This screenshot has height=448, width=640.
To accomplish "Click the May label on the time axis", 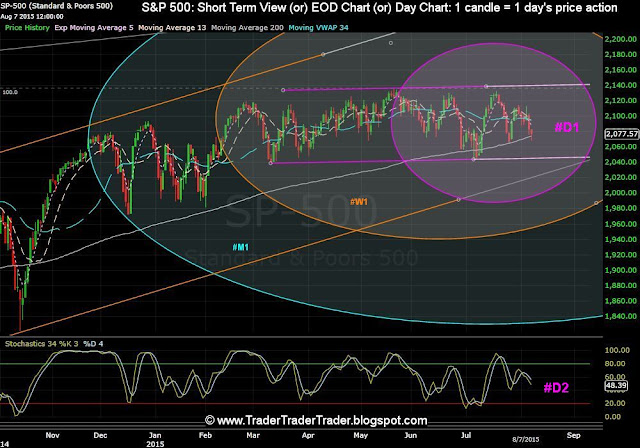I will (360, 435).
